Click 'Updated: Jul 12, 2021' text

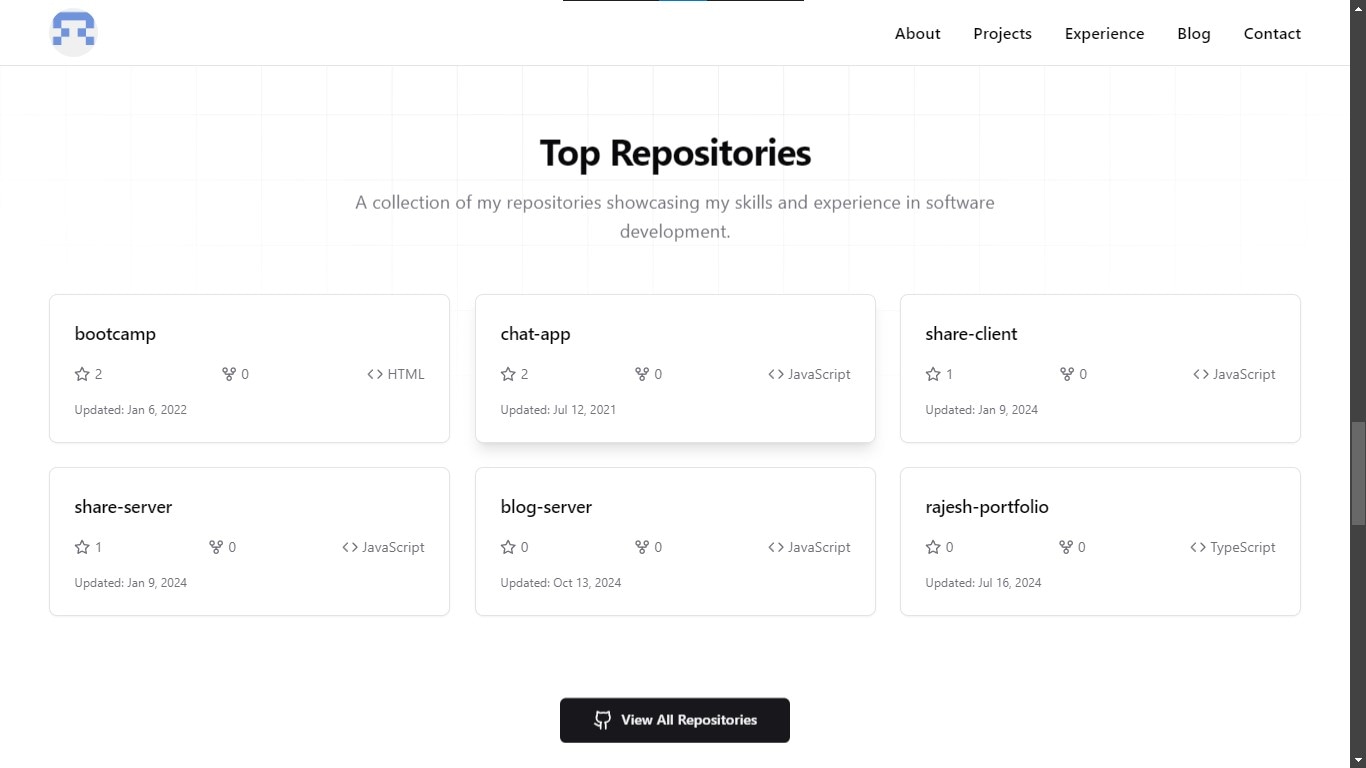coord(558,410)
